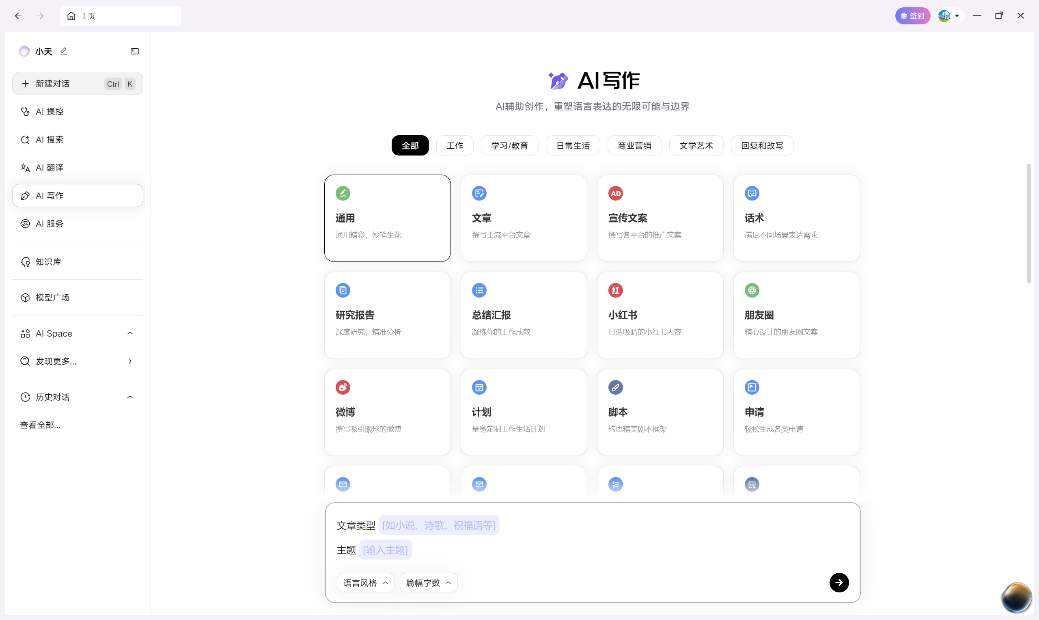Collapse the sidebar using the panel icon
The image size is (1039, 620).
[135, 51]
